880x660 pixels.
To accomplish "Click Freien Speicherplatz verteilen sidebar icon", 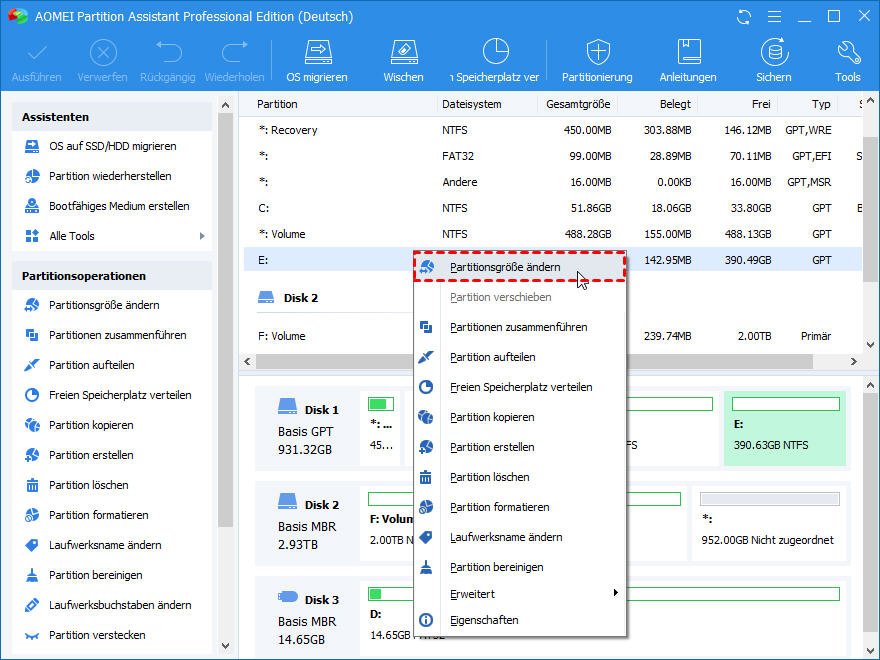I will [32, 395].
